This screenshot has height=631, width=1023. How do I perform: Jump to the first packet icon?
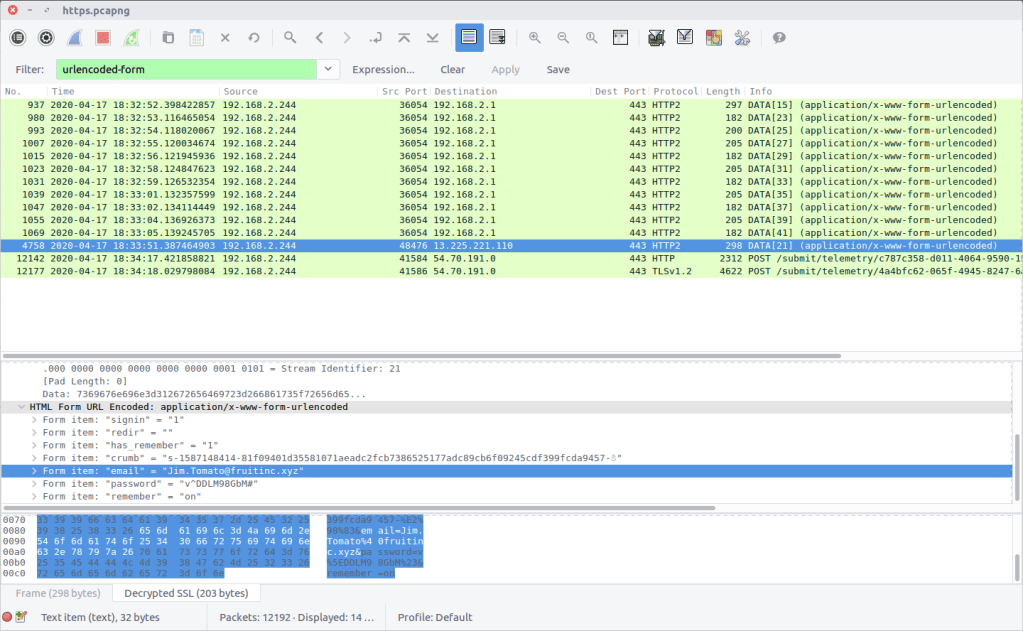(x=404, y=38)
